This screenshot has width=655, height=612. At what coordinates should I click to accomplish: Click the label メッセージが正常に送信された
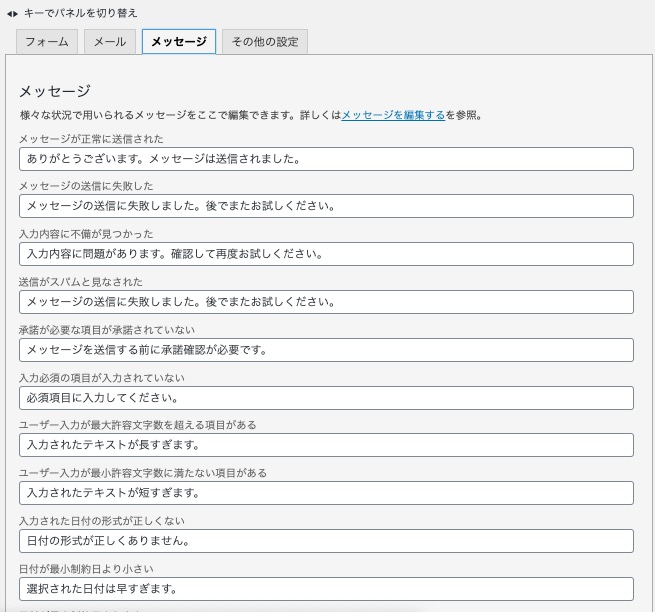[91, 139]
